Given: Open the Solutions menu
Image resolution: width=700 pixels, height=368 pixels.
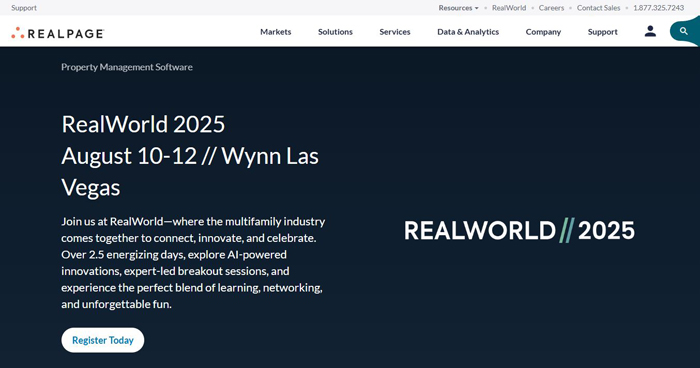Looking at the screenshot, I should tap(335, 32).
